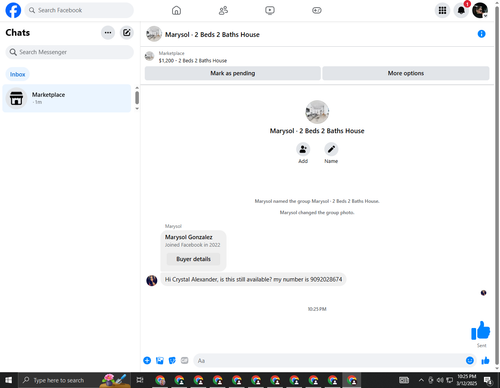500x388 pixels.
Task: Open the nine-dot Menu grid icon
Action: point(442,11)
